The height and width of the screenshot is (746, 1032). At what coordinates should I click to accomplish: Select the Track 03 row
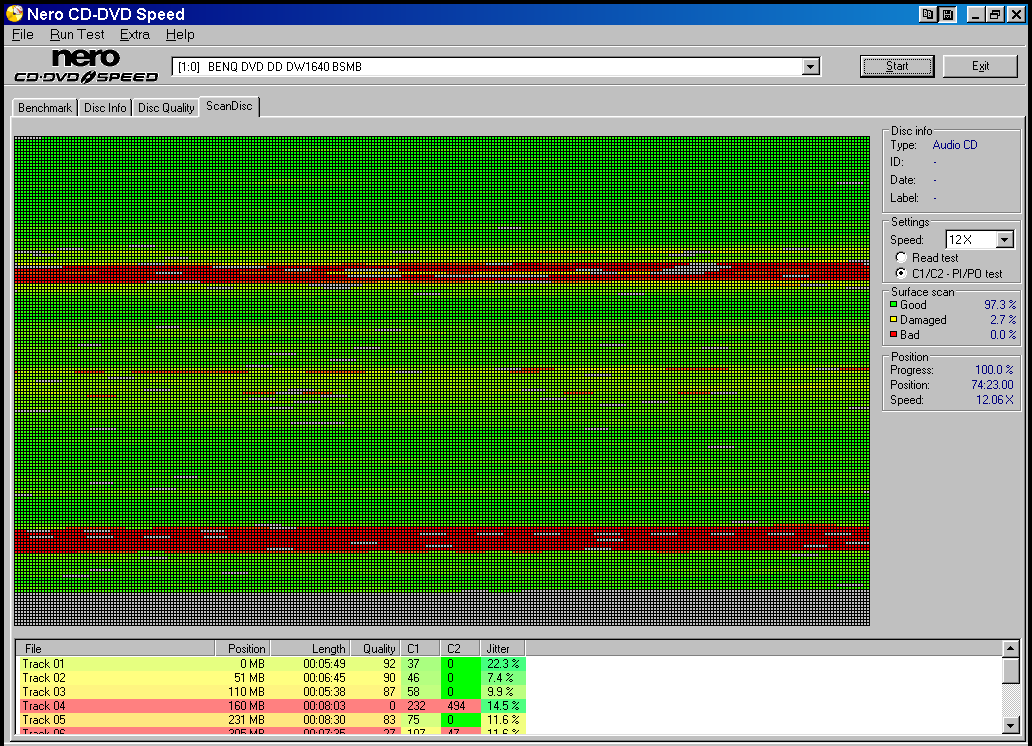[x=271, y=691]
